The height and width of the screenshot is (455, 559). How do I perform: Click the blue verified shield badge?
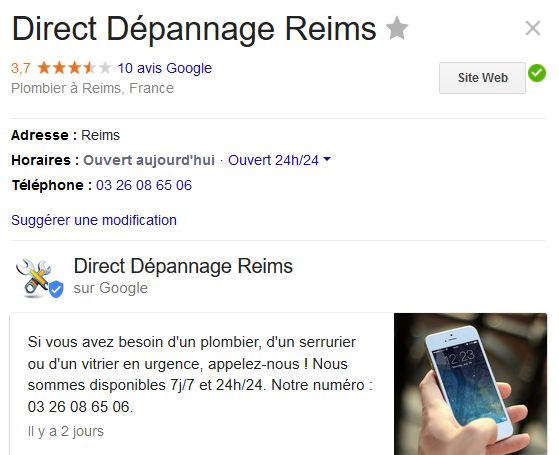[56, 289]
